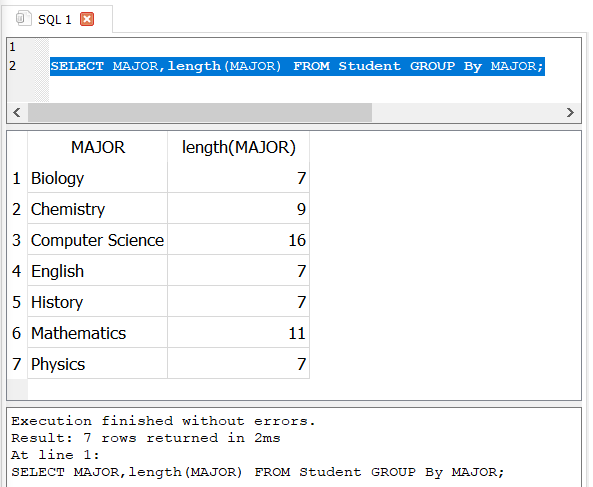The height and width of the screenshot is (487, 593).
Task: Click the SELECT query text in editor
Action: click(297, 66)
